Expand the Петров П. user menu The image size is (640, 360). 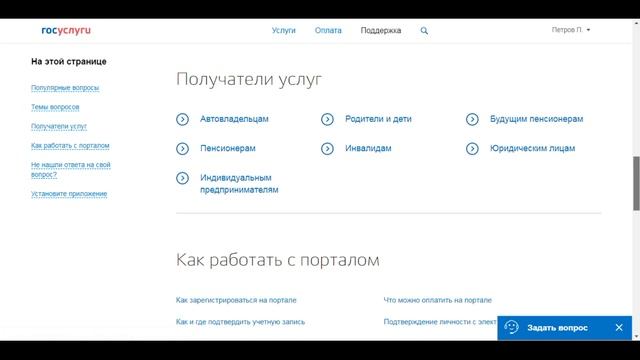point(571,30)
